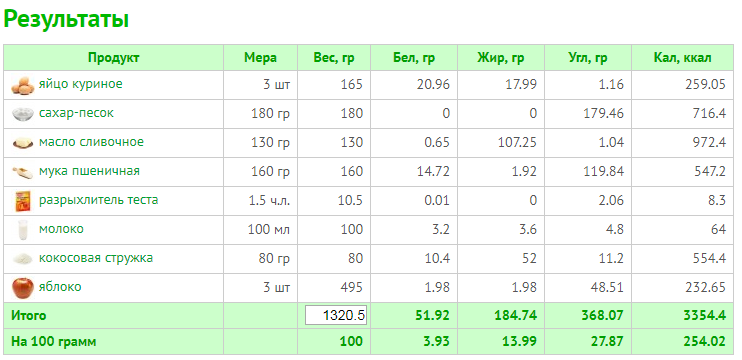Open the яйцо куриное product link
The height and width of the screenshot is (360, 742).
(80, 84)
